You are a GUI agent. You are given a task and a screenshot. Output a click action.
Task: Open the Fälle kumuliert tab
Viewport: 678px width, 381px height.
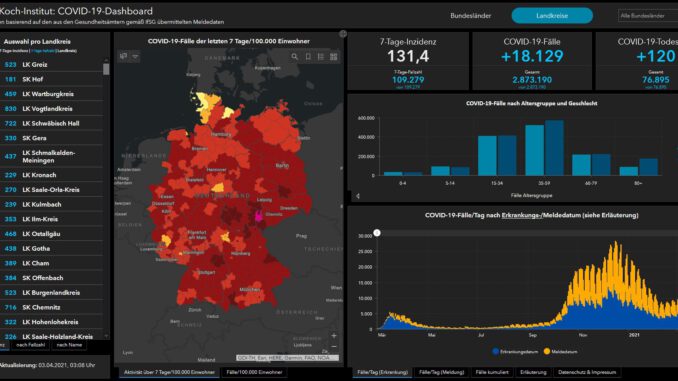click(492, 372)
